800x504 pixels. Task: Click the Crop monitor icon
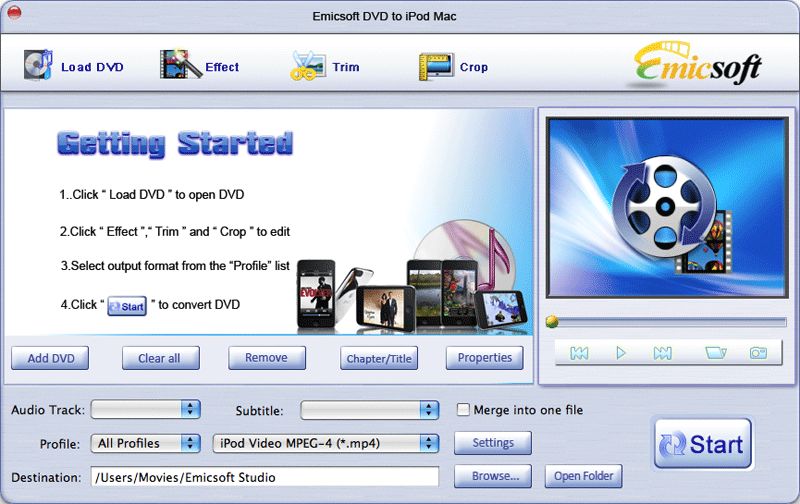[436, 67]
